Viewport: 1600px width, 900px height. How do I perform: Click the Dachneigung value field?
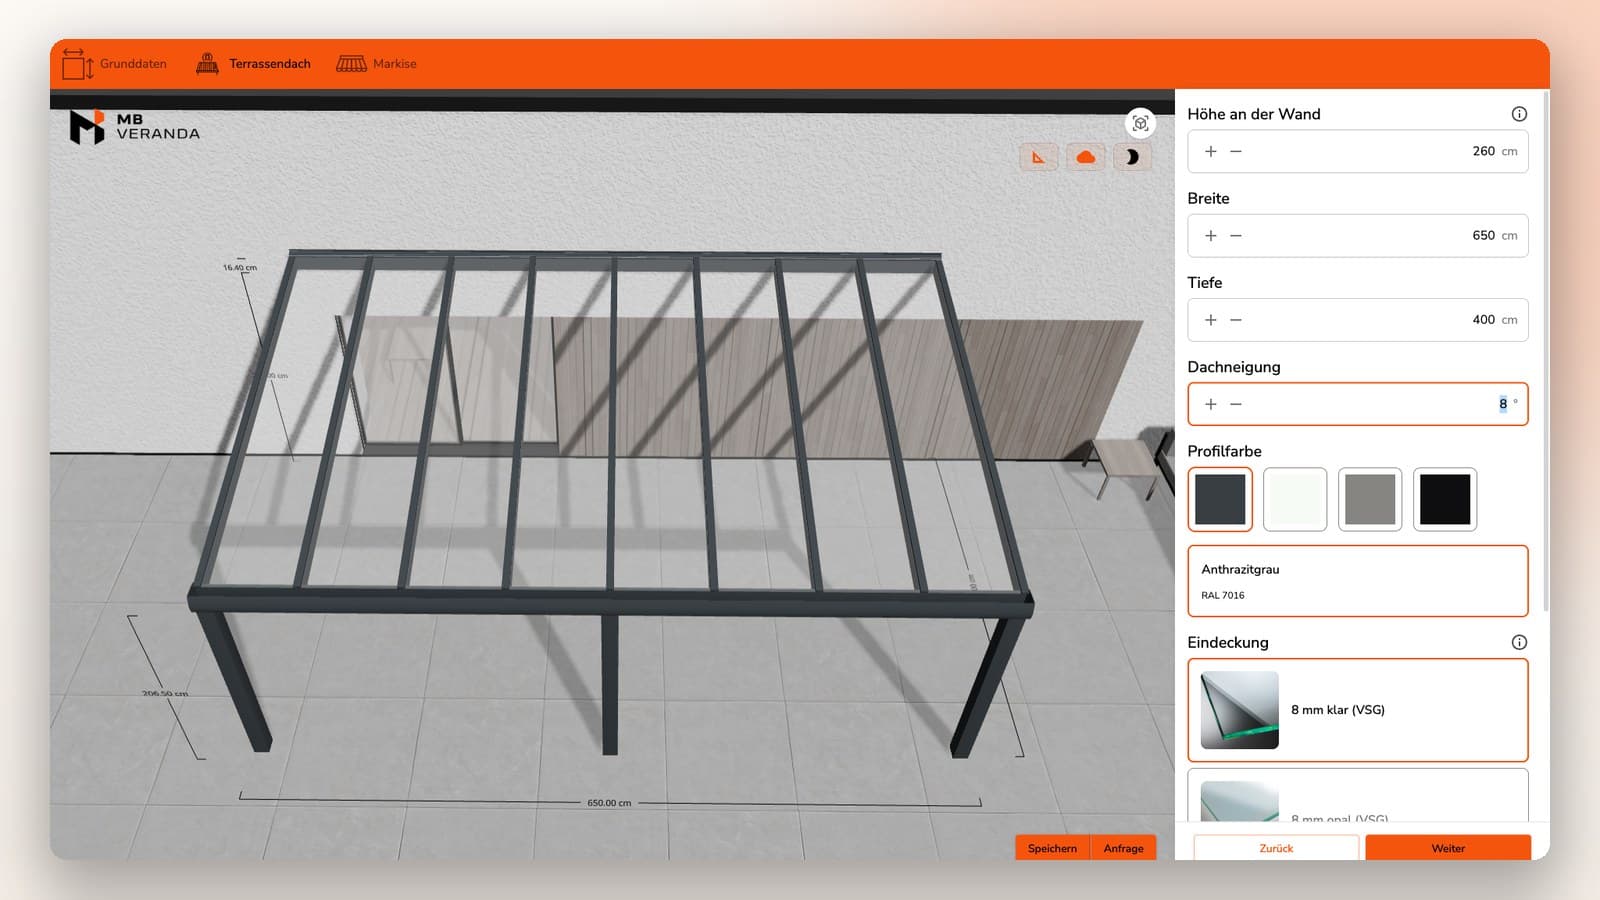[x=1358, y=404]
